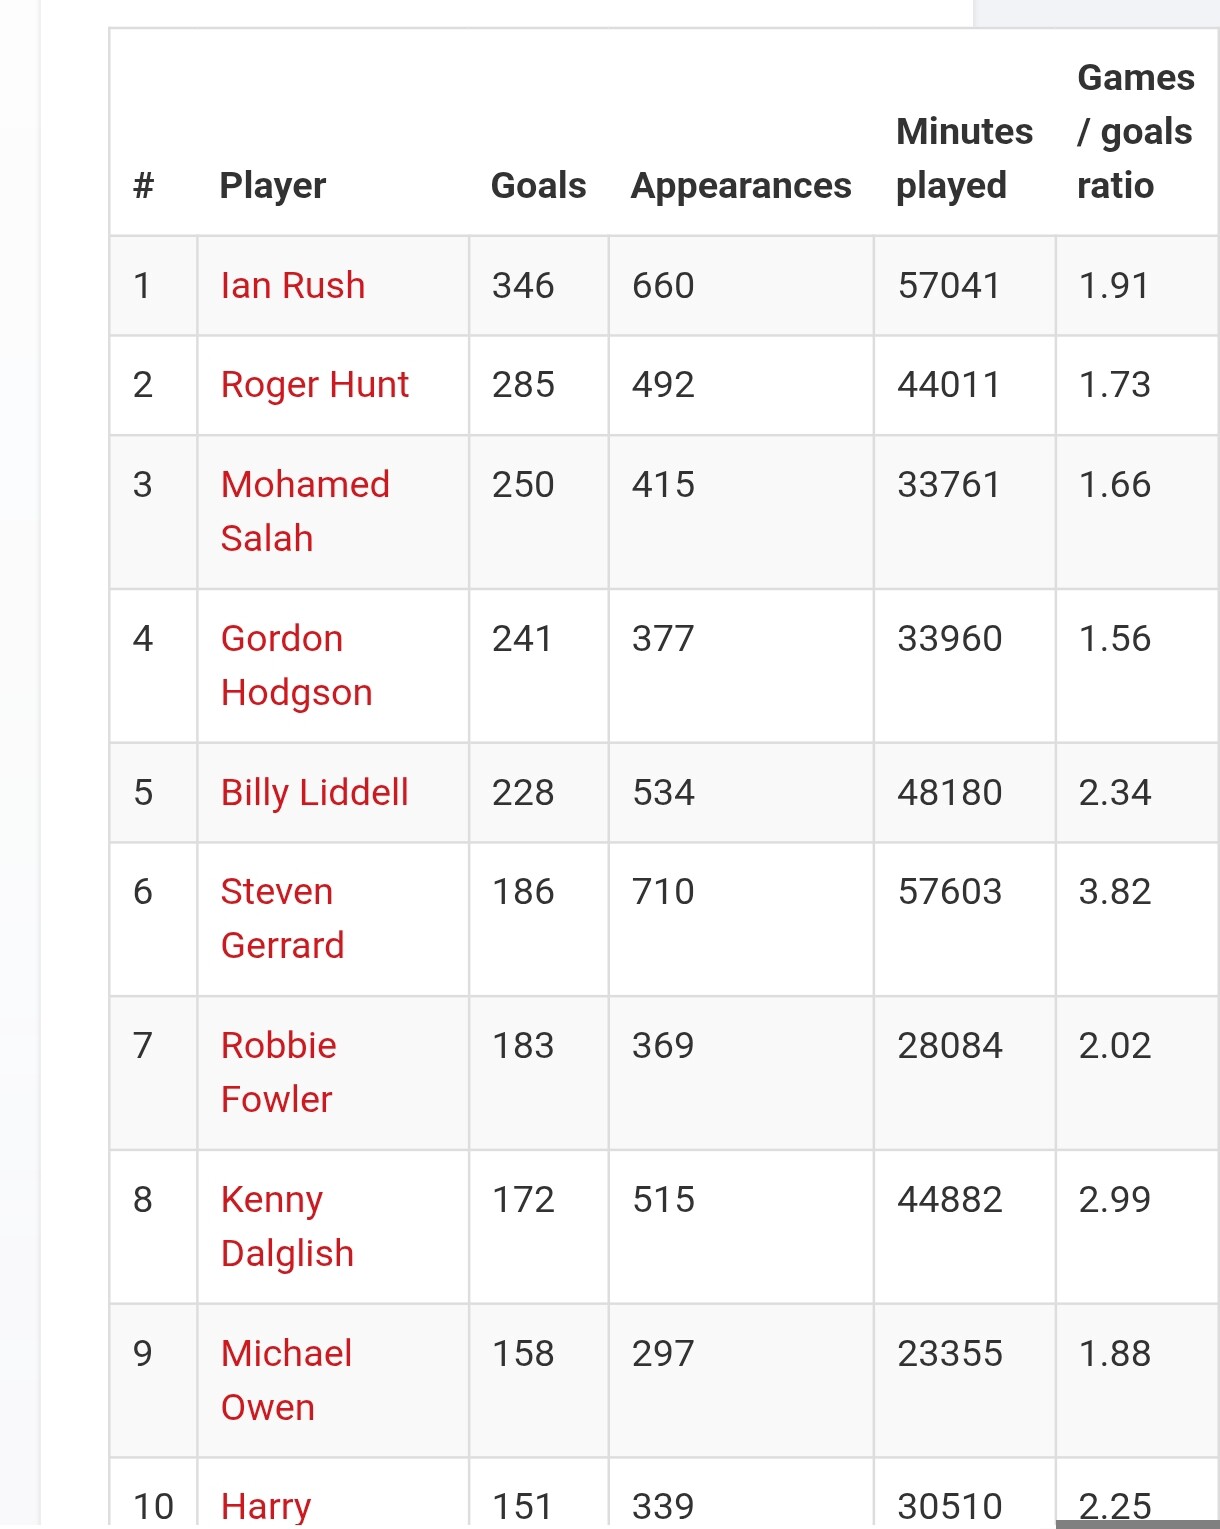Click Ian Rush's 346 goals cell

pyautogui.click(x=523, y=286)
